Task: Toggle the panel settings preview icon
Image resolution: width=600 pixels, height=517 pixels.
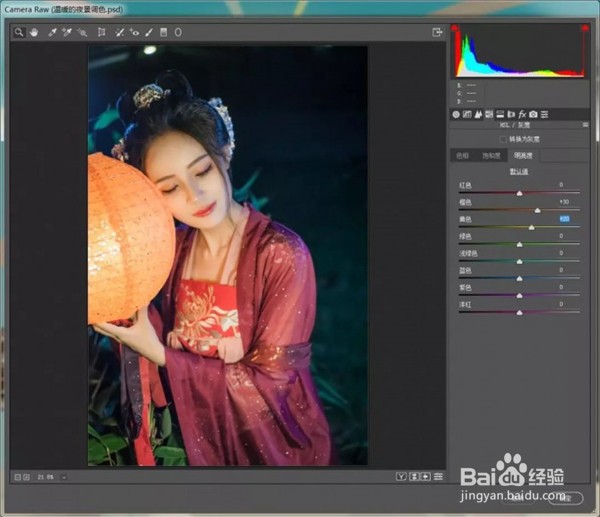Action: [x=439, y=476]
